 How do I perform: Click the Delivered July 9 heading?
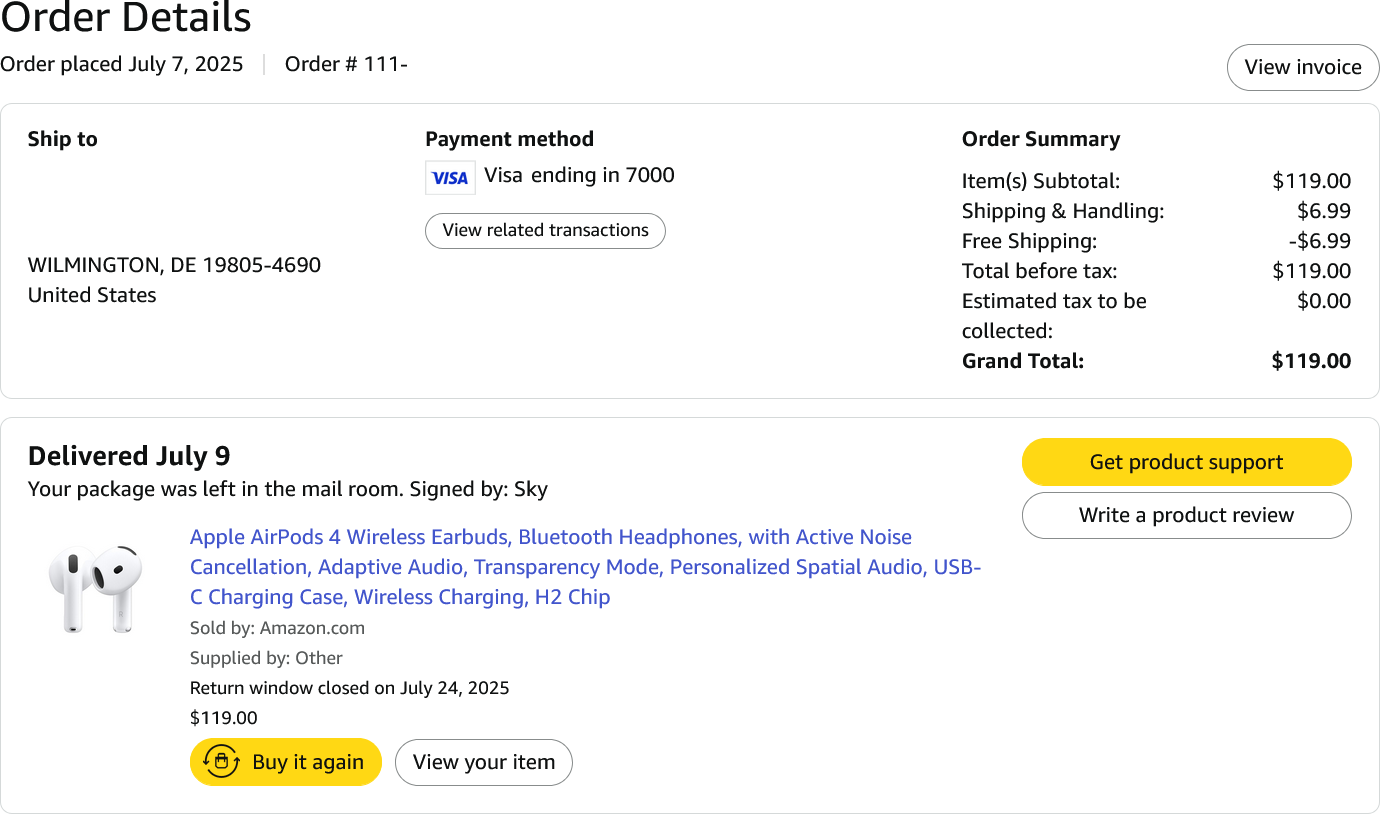pyautogui.click(x=129, y=456)
